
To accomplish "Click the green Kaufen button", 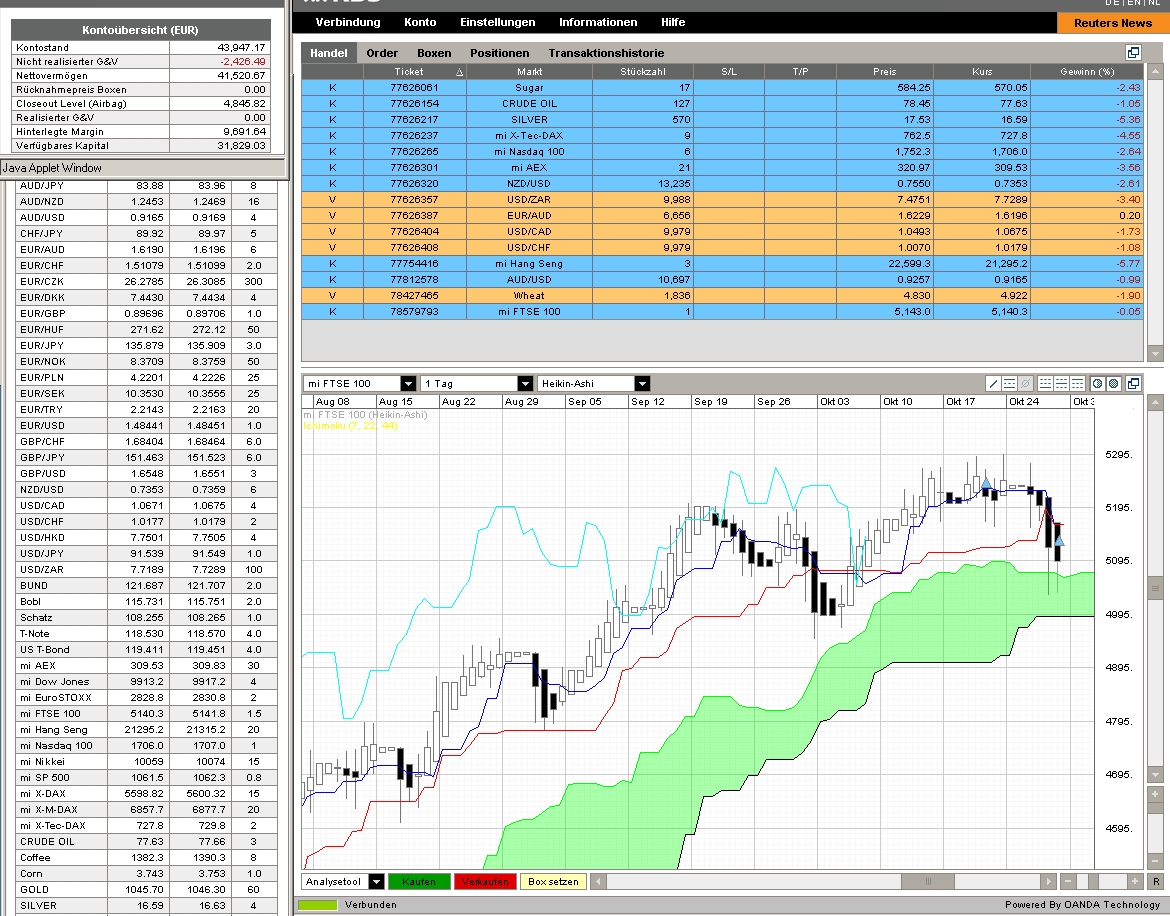I will 419,882.
